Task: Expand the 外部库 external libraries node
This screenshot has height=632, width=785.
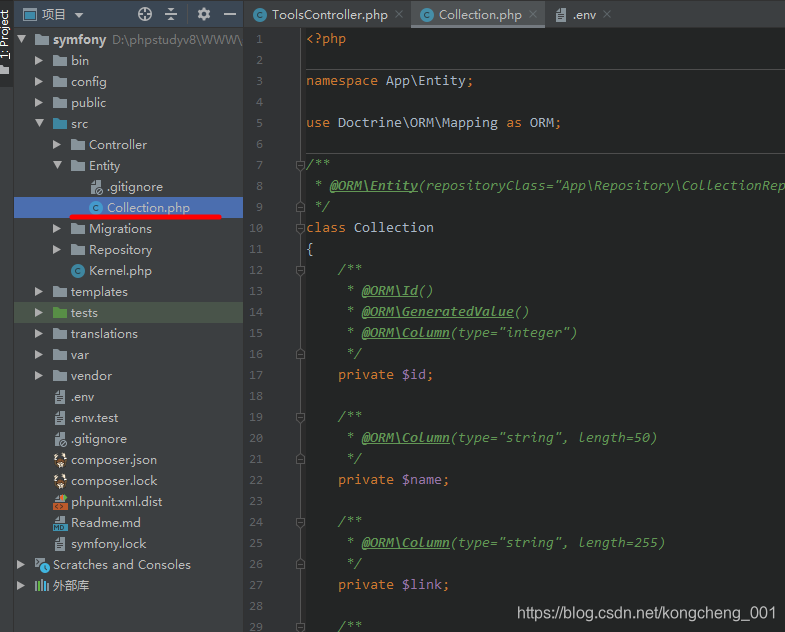Action: click(21, 586)
